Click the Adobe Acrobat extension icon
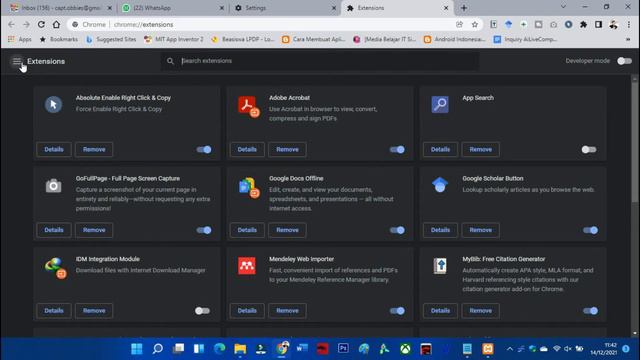This screenshot has width=640, height=360. coord(248,106)
